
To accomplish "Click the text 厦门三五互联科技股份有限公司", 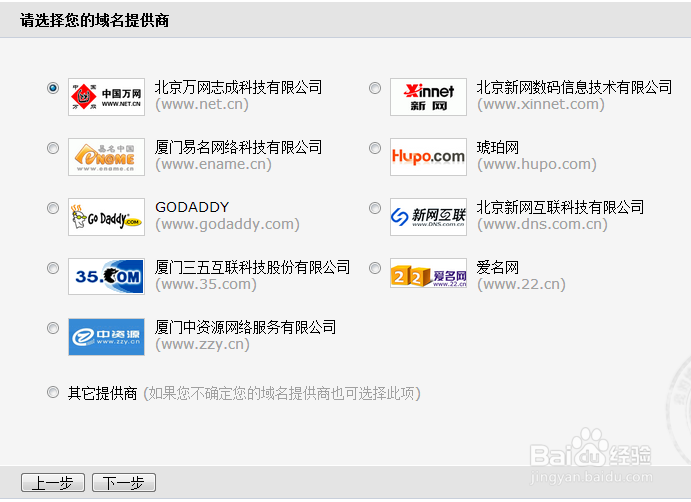I will pos(253,267).
